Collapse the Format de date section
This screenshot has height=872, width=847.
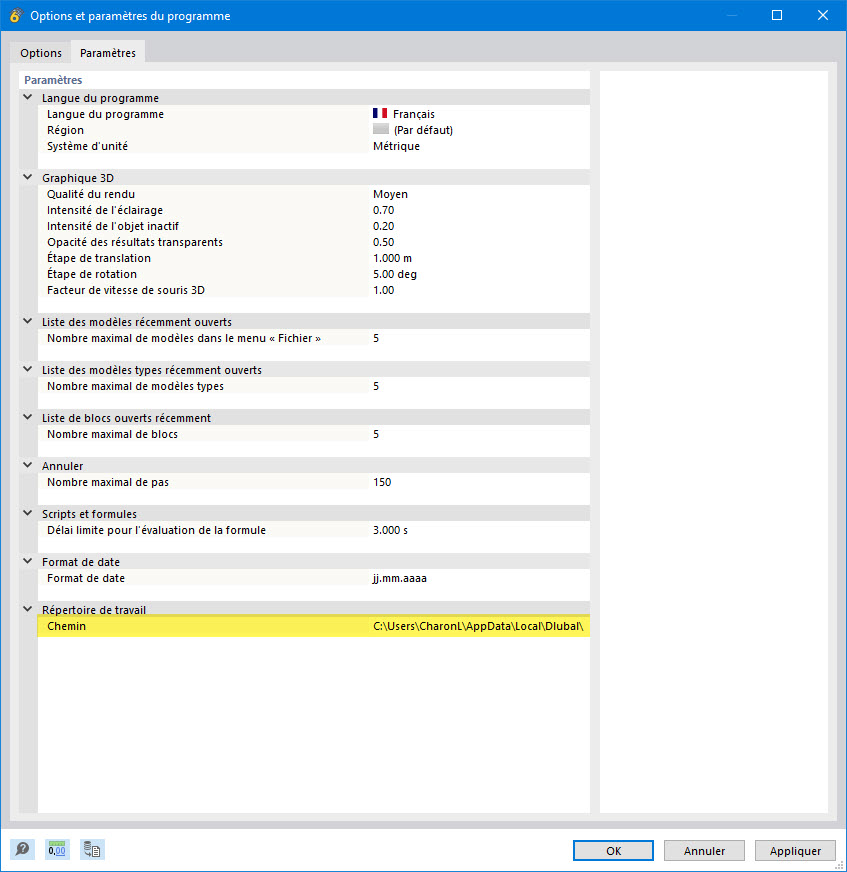pos(26,561)
